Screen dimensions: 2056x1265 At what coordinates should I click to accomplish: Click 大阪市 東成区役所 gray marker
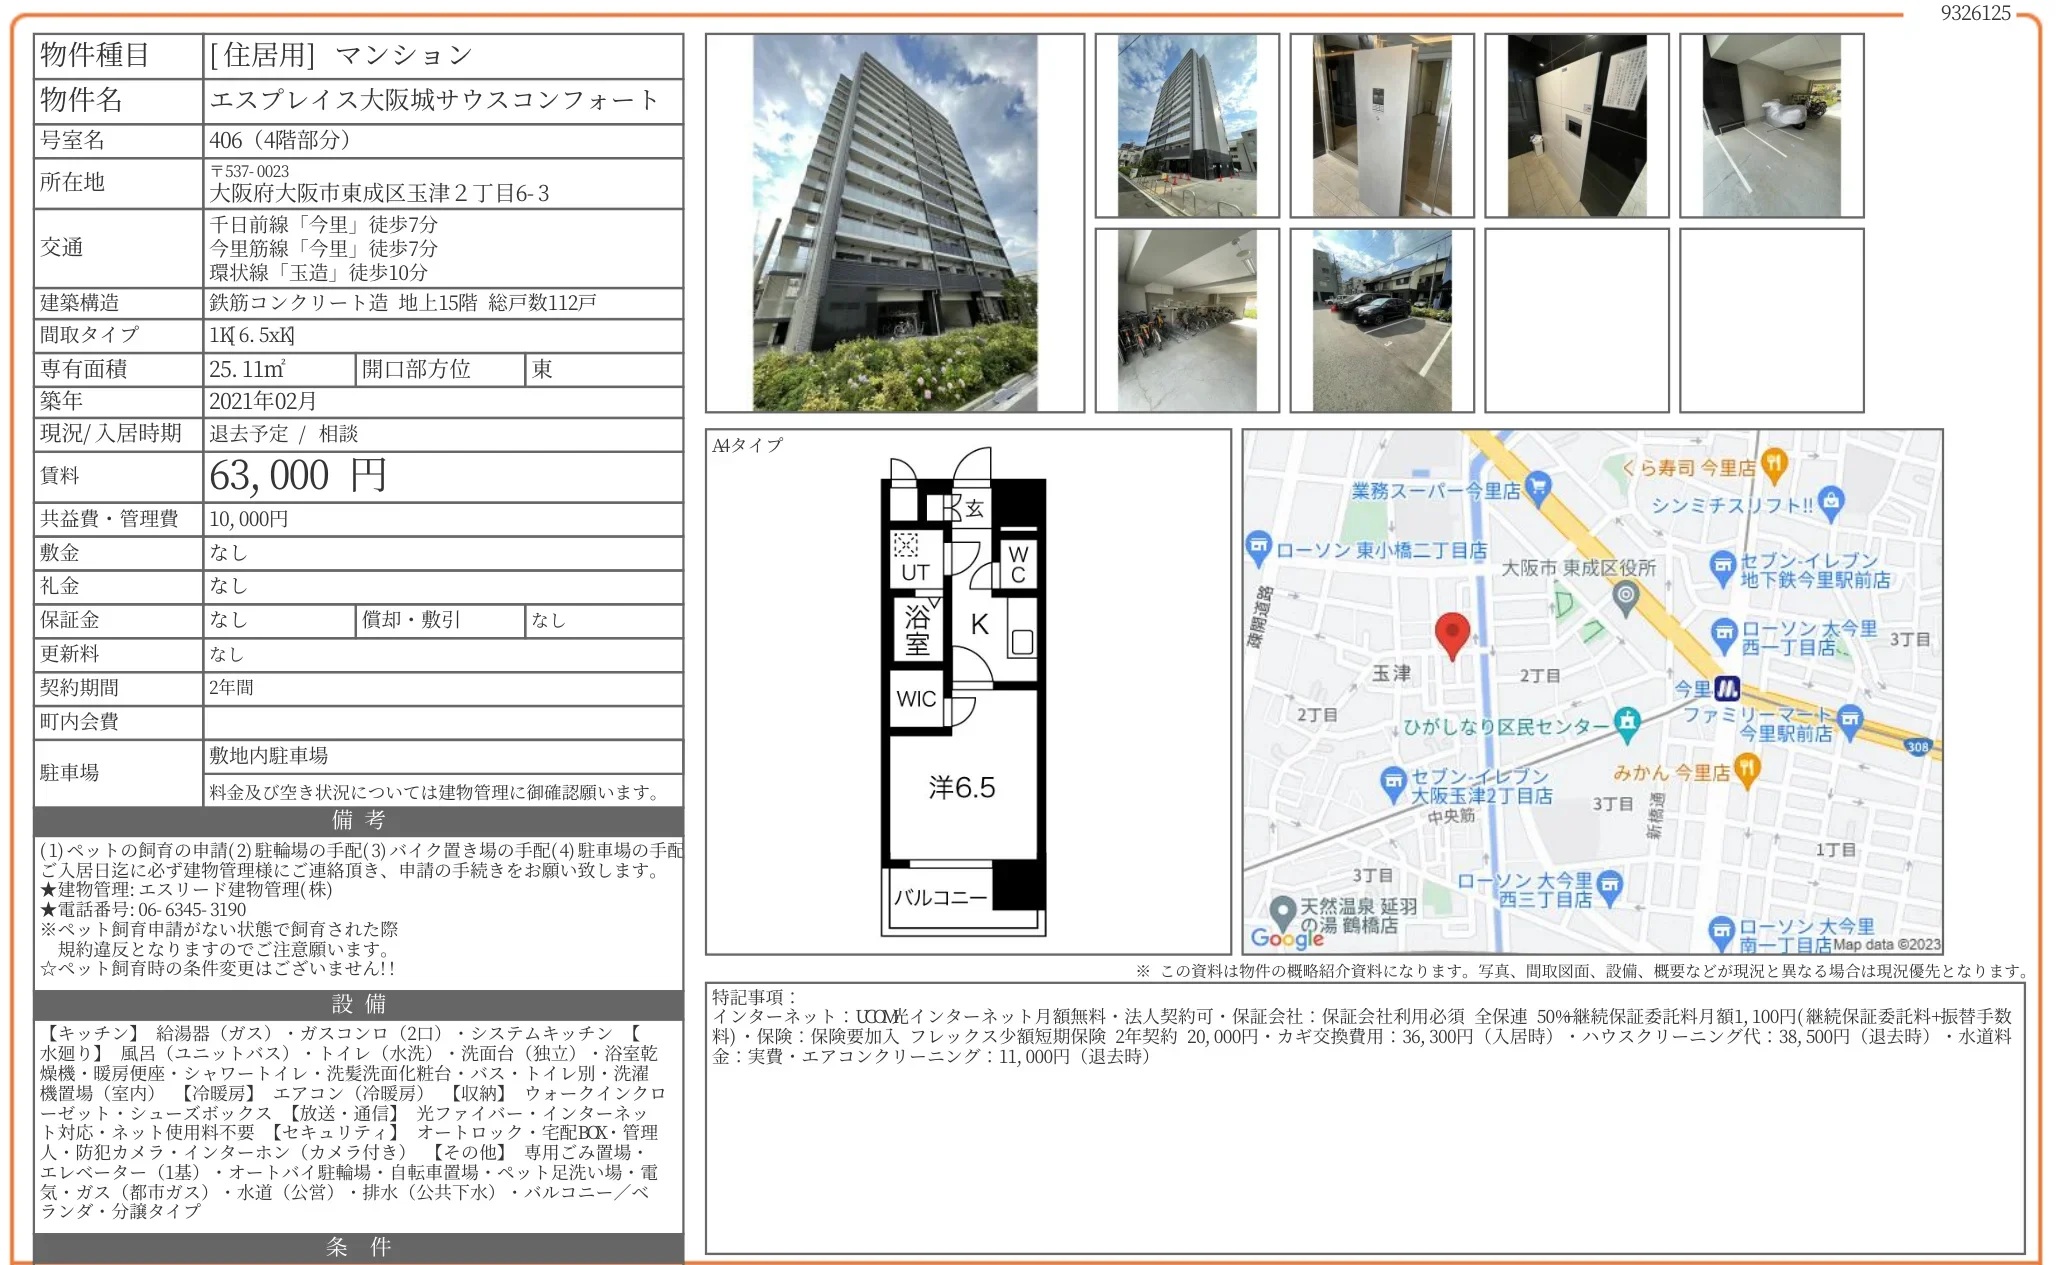pos(1626,595)
